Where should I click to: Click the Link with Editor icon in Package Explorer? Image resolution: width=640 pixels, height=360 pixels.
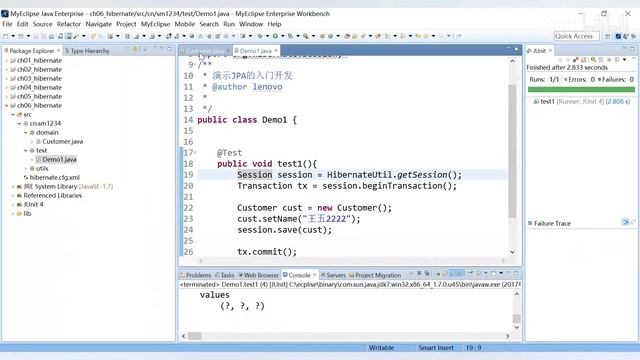136,49
